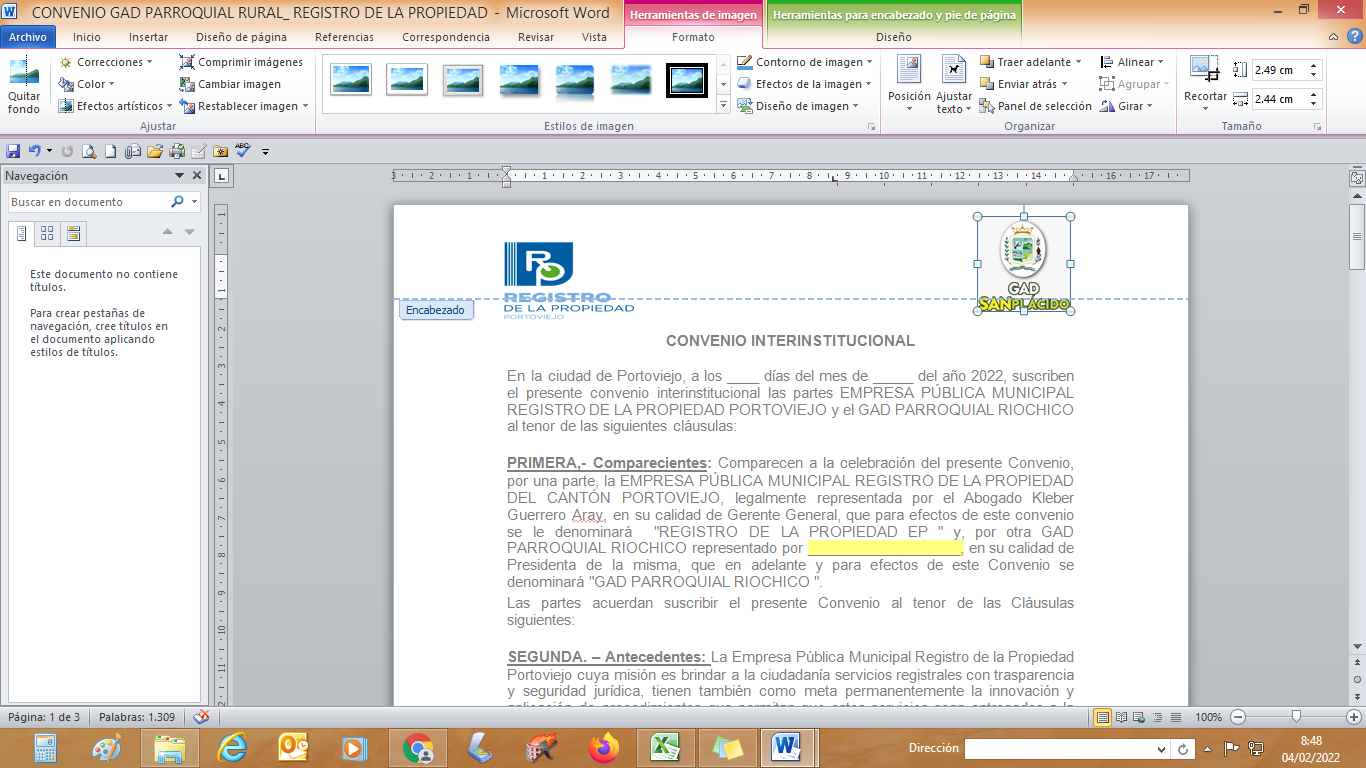The height and width of the screenshot is (768, 1366).
Task: Click the Quitar fondo tool
Action: coord(24,84)
